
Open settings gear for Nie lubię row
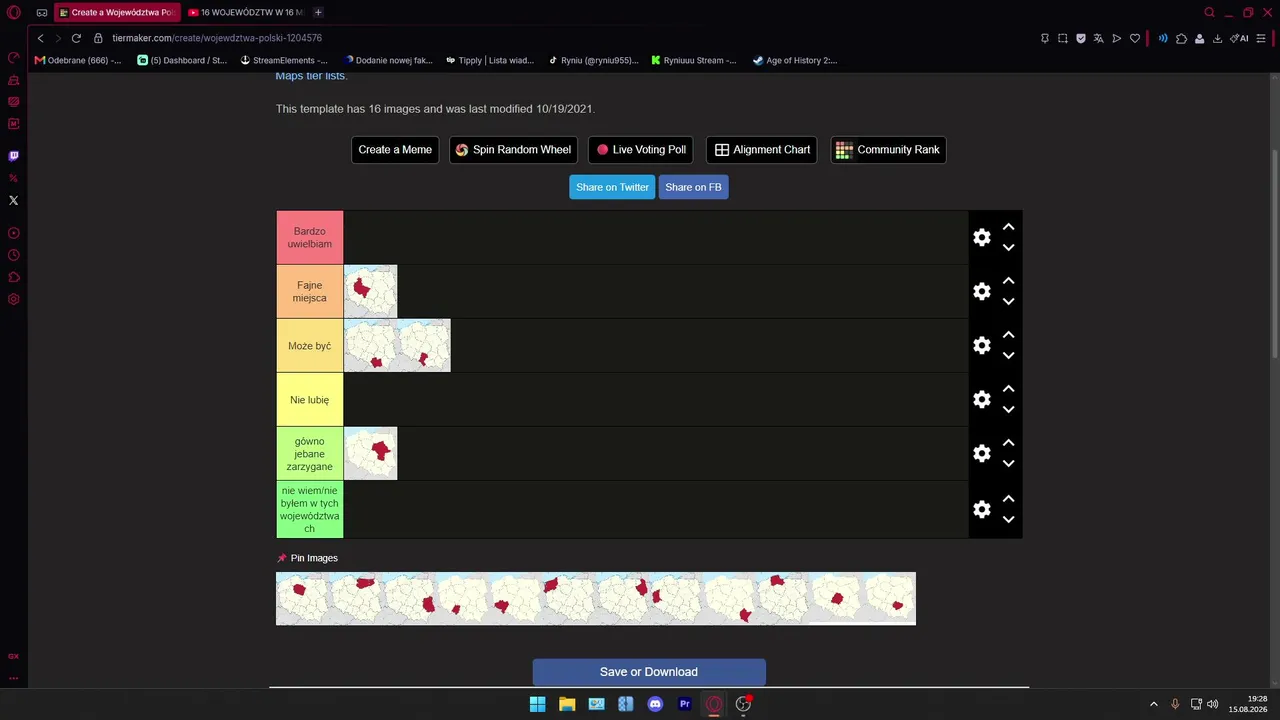pos(982,399)
